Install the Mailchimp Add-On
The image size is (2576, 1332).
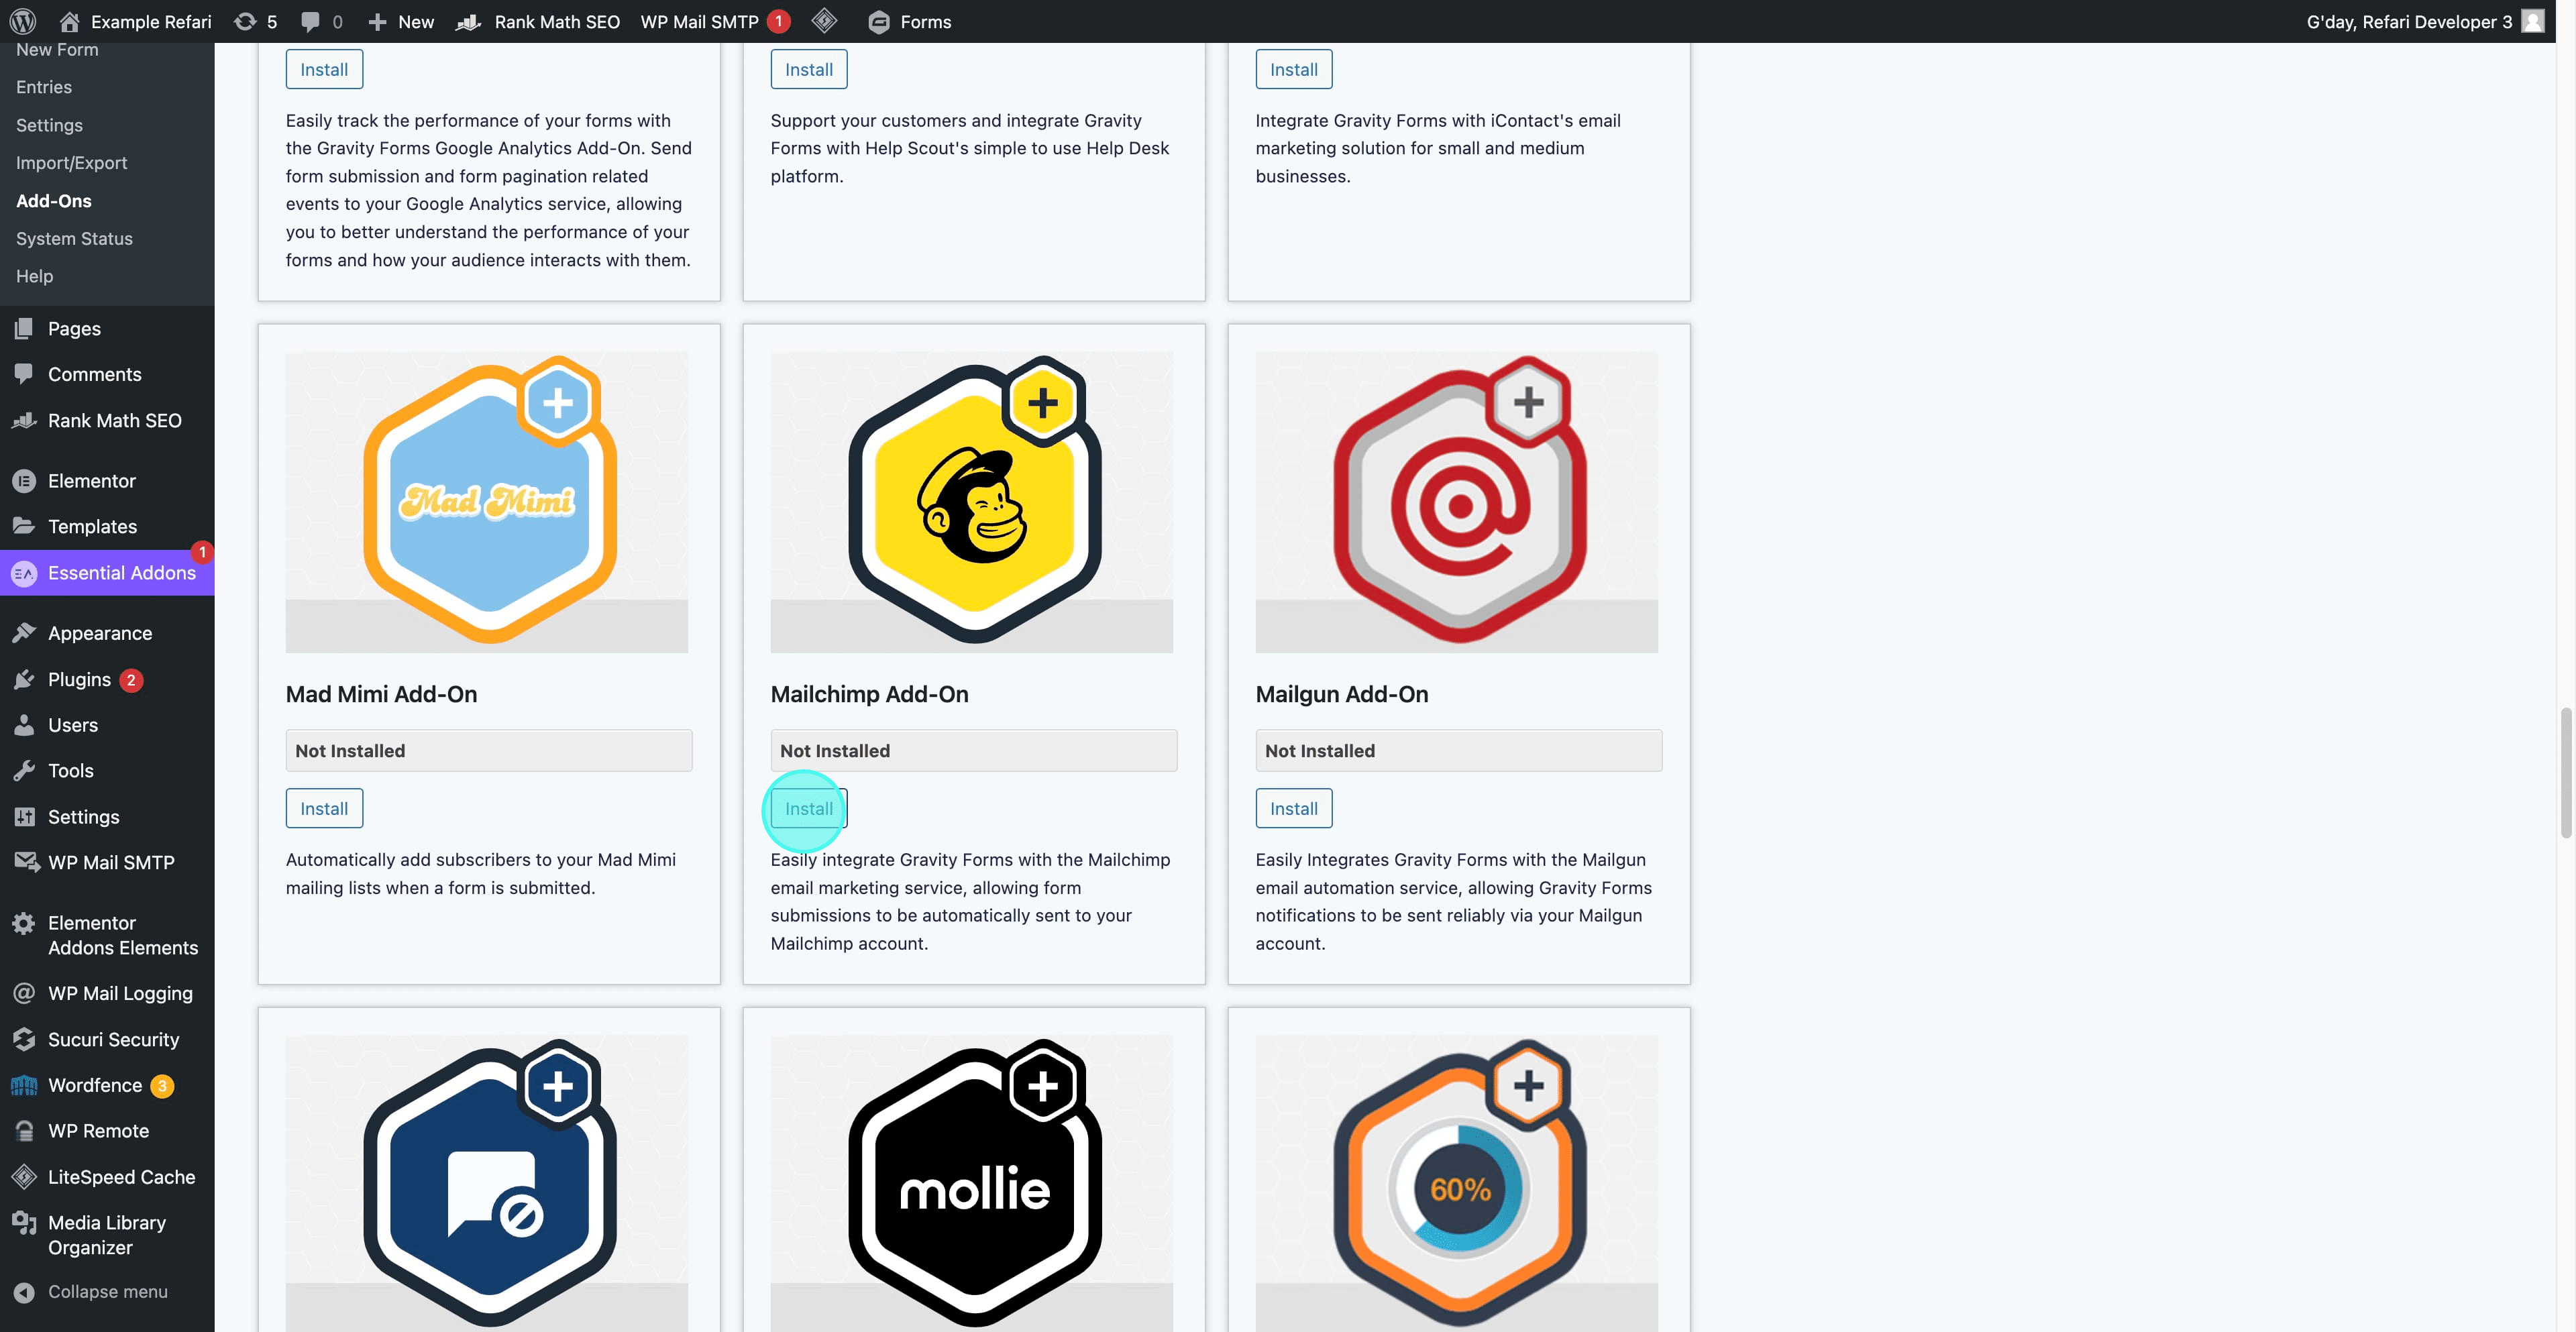809,808
